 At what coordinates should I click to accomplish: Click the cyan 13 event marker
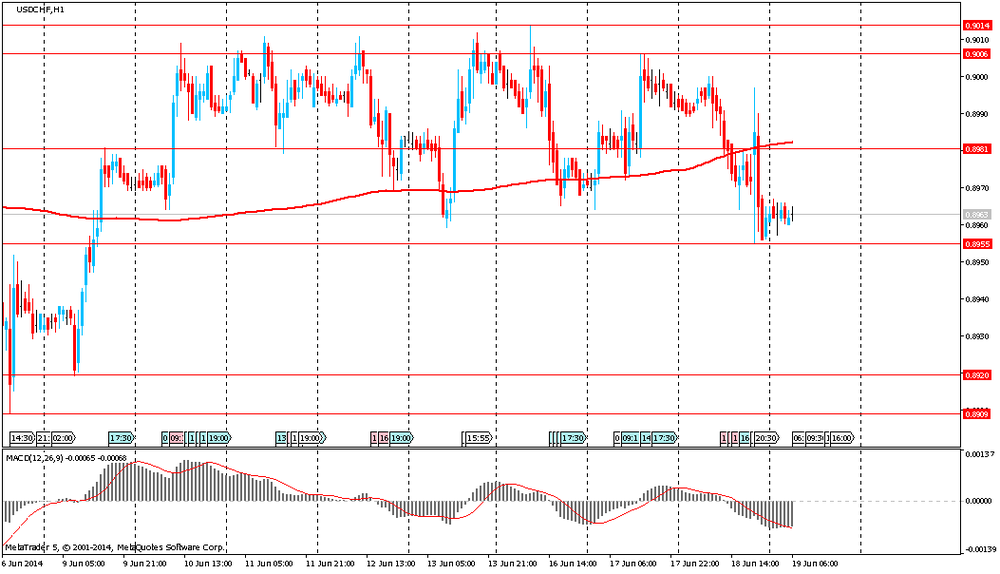coord(281,438)
